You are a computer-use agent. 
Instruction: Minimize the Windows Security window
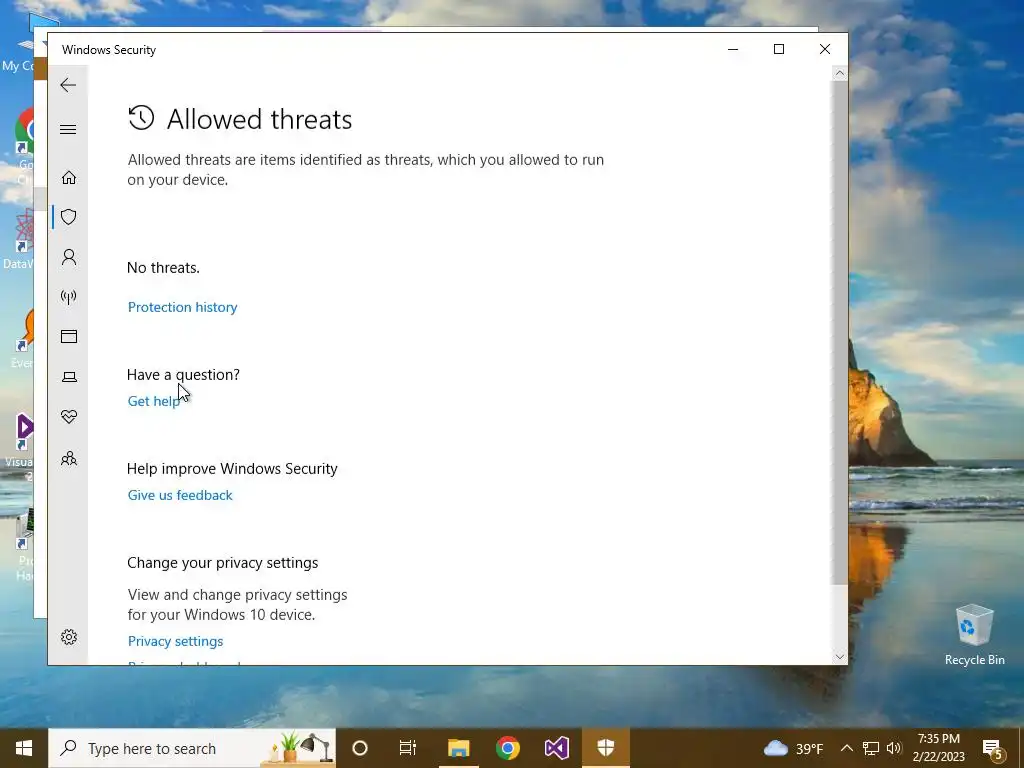coord(733,50)
